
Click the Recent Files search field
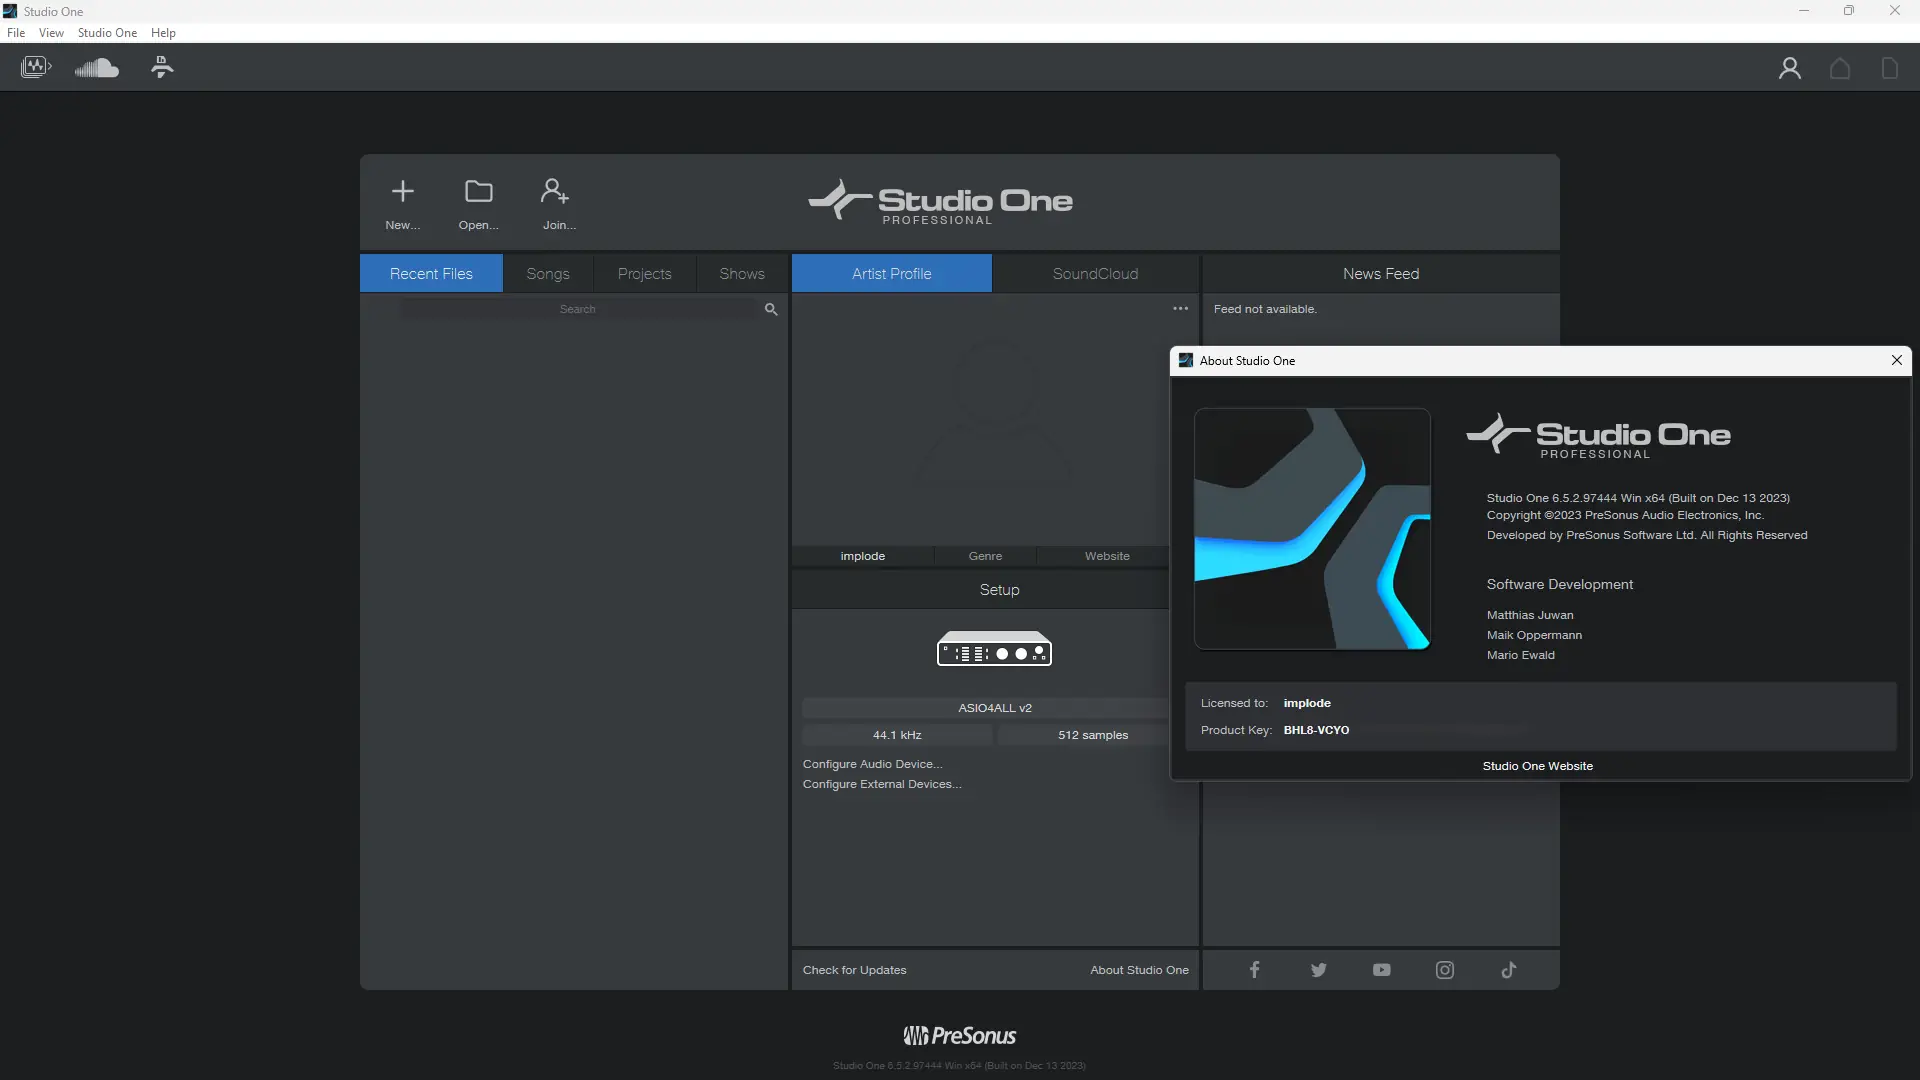click(578, 309)
